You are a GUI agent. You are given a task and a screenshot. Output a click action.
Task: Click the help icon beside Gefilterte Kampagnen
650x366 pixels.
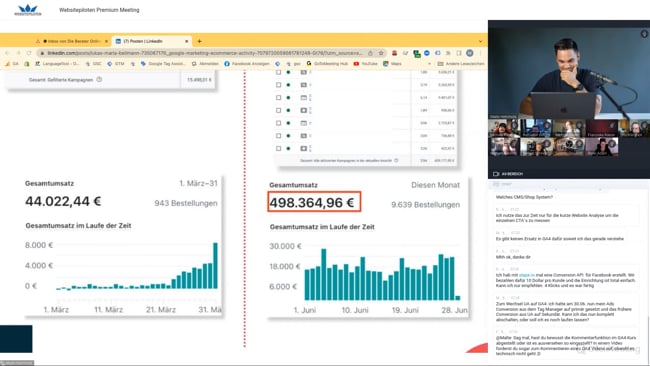point(99,79)
